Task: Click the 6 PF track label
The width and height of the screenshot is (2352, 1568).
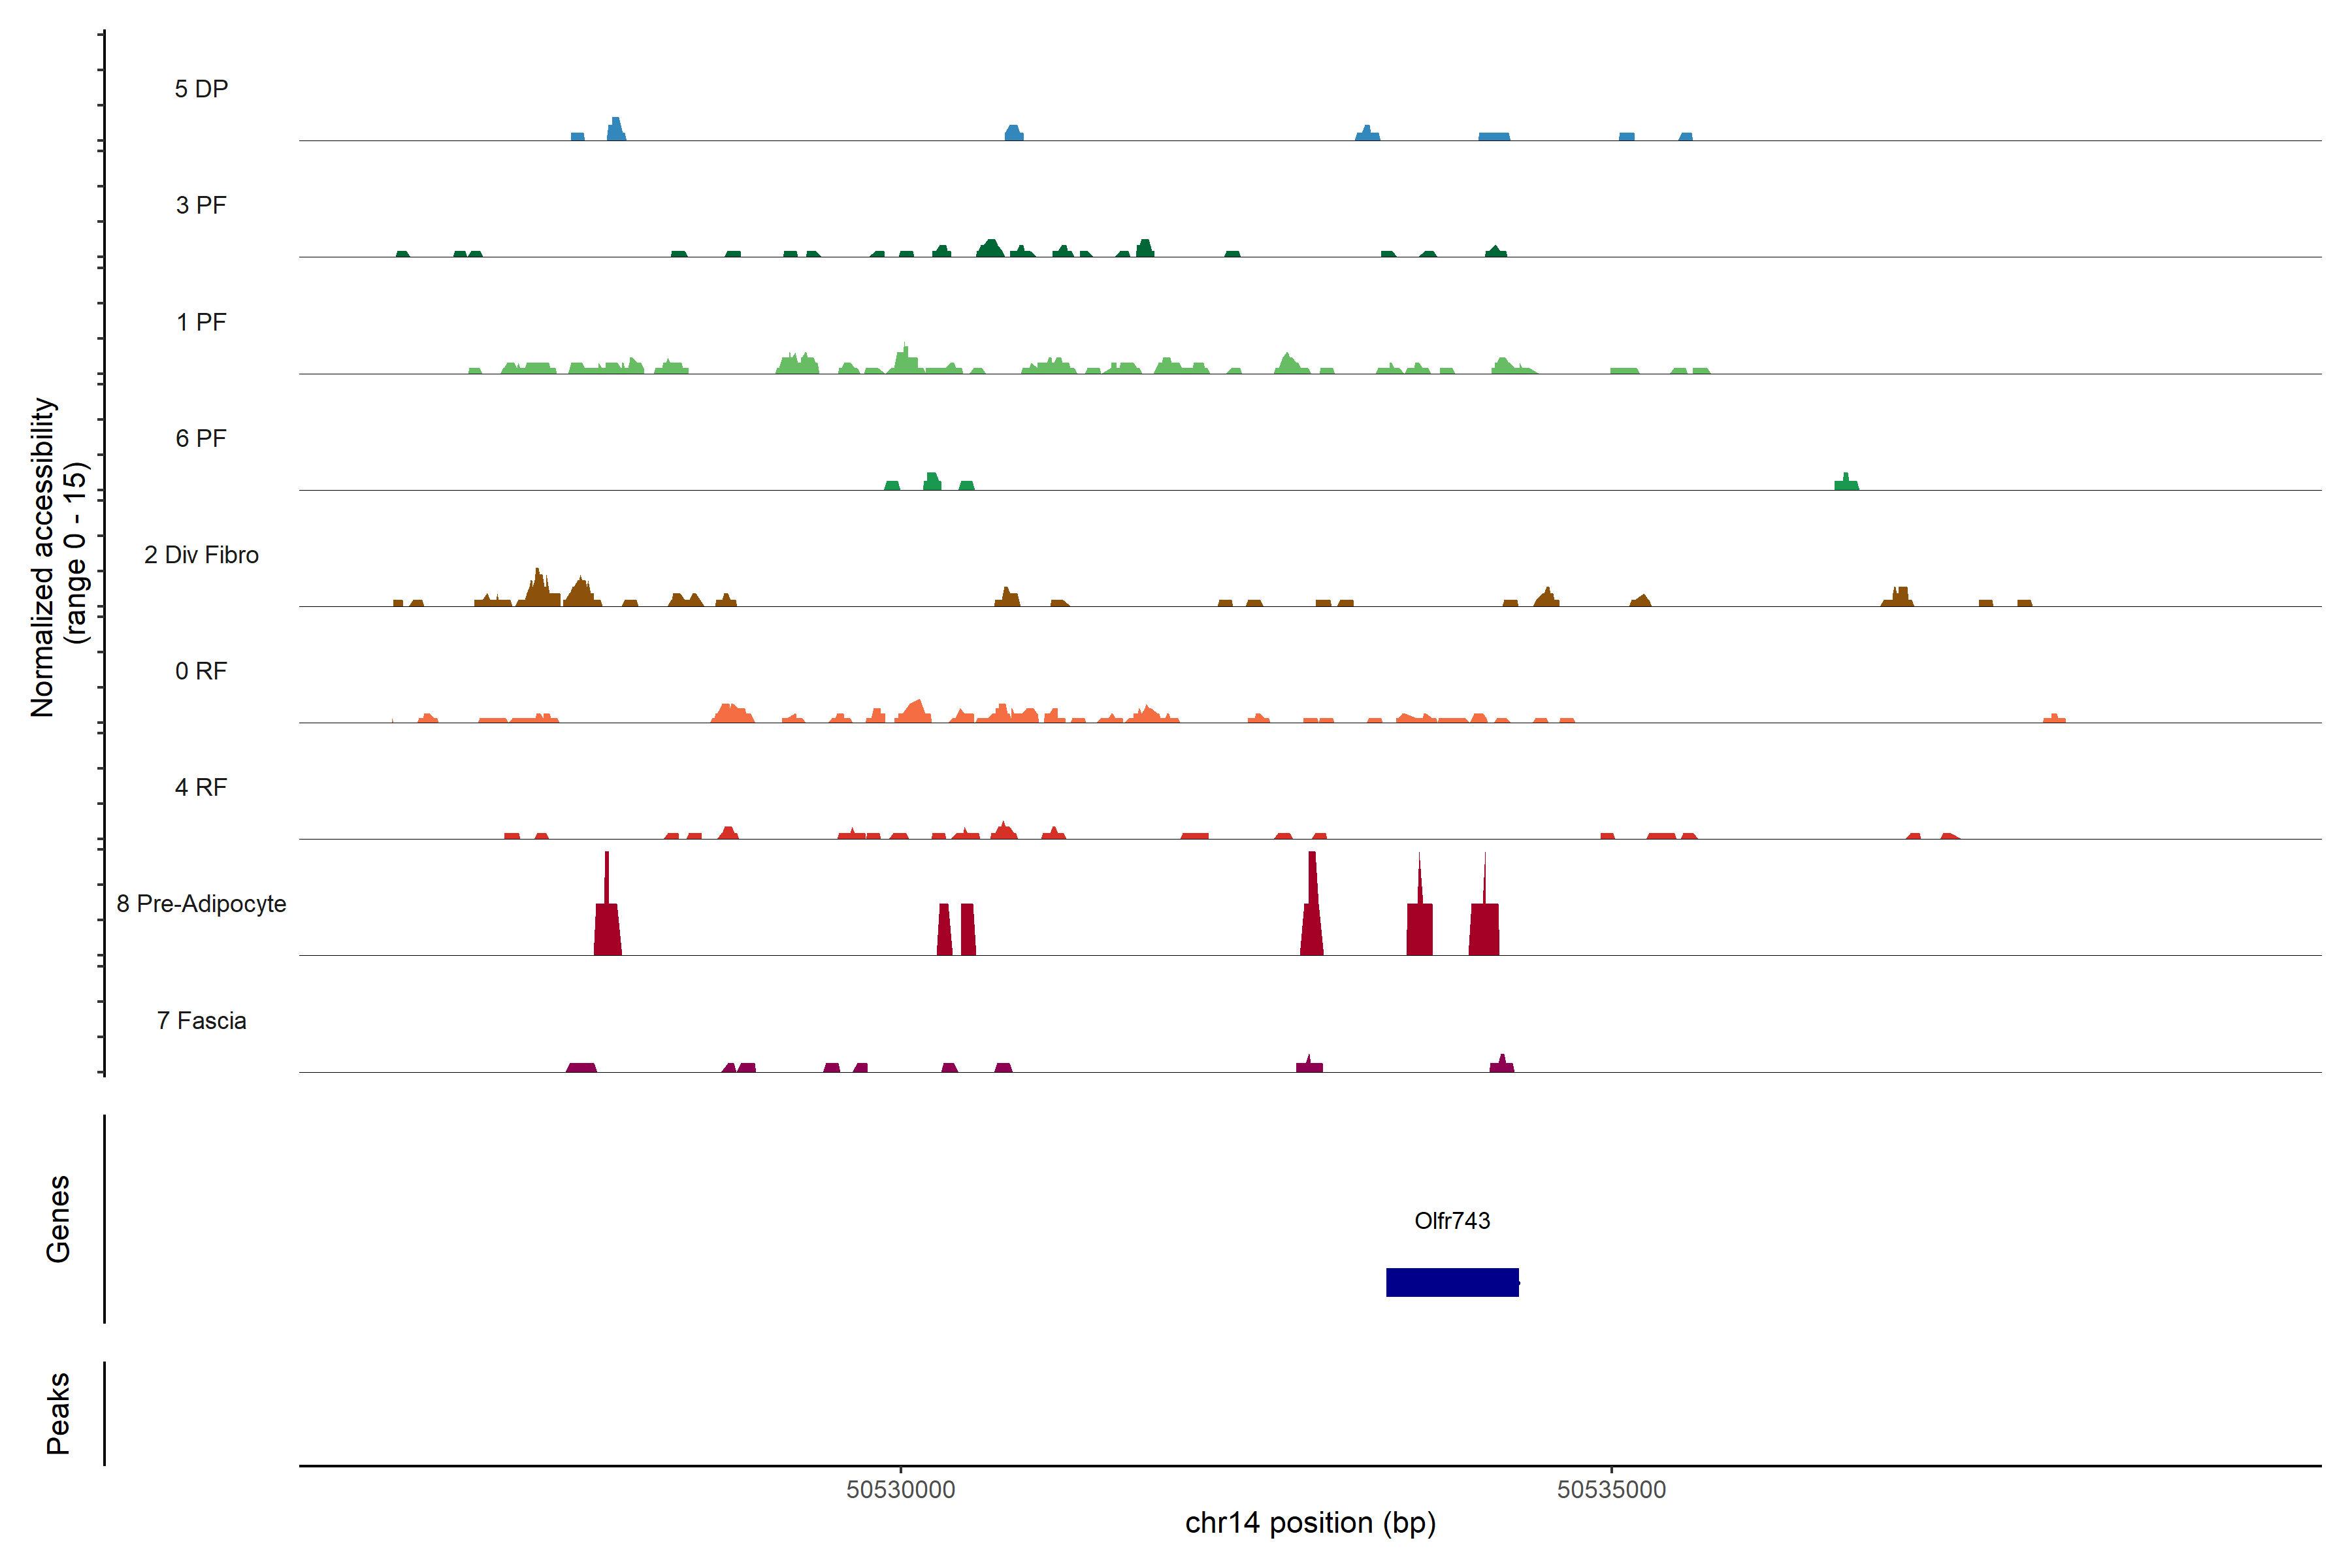Action: click(201, 438)
